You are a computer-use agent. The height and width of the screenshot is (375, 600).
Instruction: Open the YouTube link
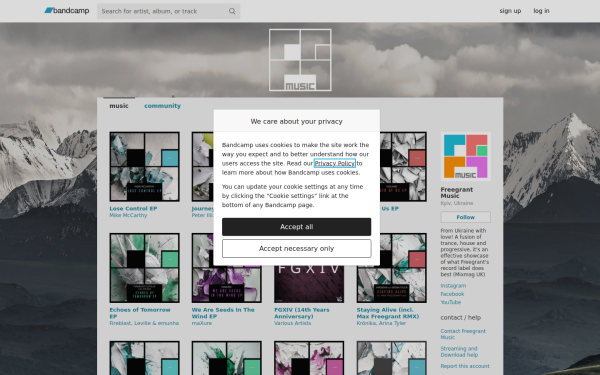click(x=450, y=302)
